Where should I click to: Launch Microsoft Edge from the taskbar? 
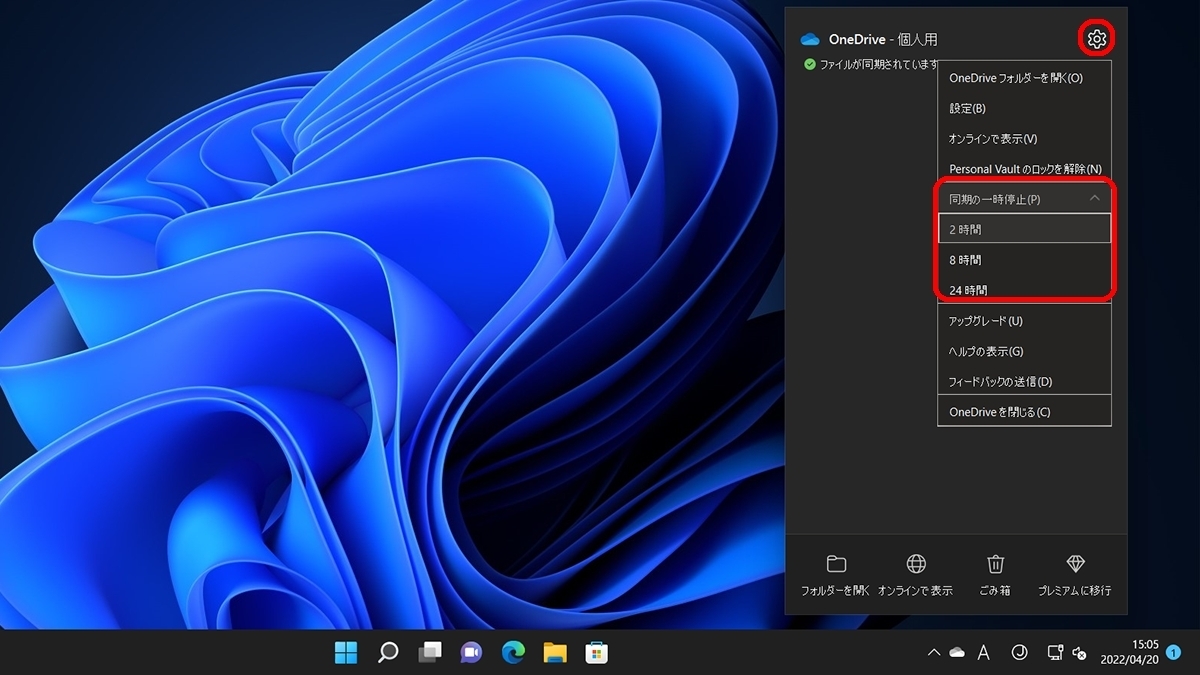(513, 653)
